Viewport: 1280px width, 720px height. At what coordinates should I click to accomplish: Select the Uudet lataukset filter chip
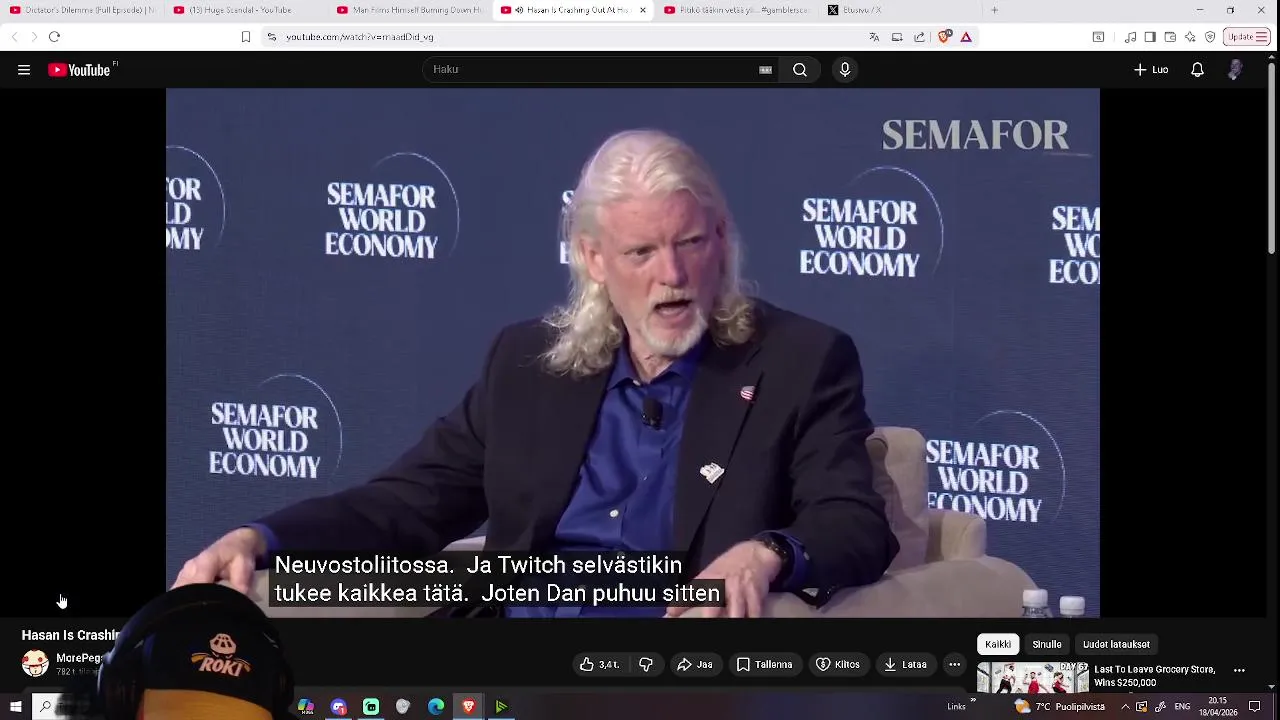1116,644
